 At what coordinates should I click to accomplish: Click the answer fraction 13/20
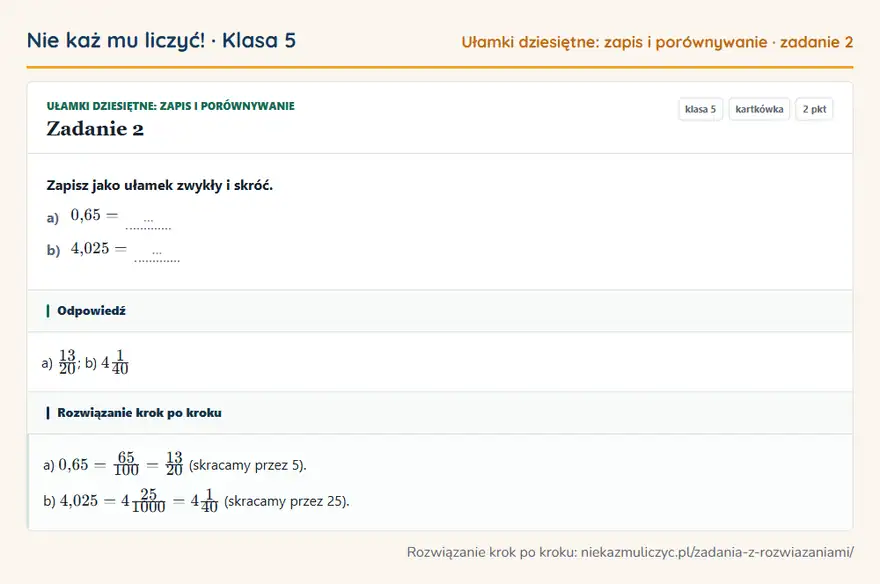[67, 362]
